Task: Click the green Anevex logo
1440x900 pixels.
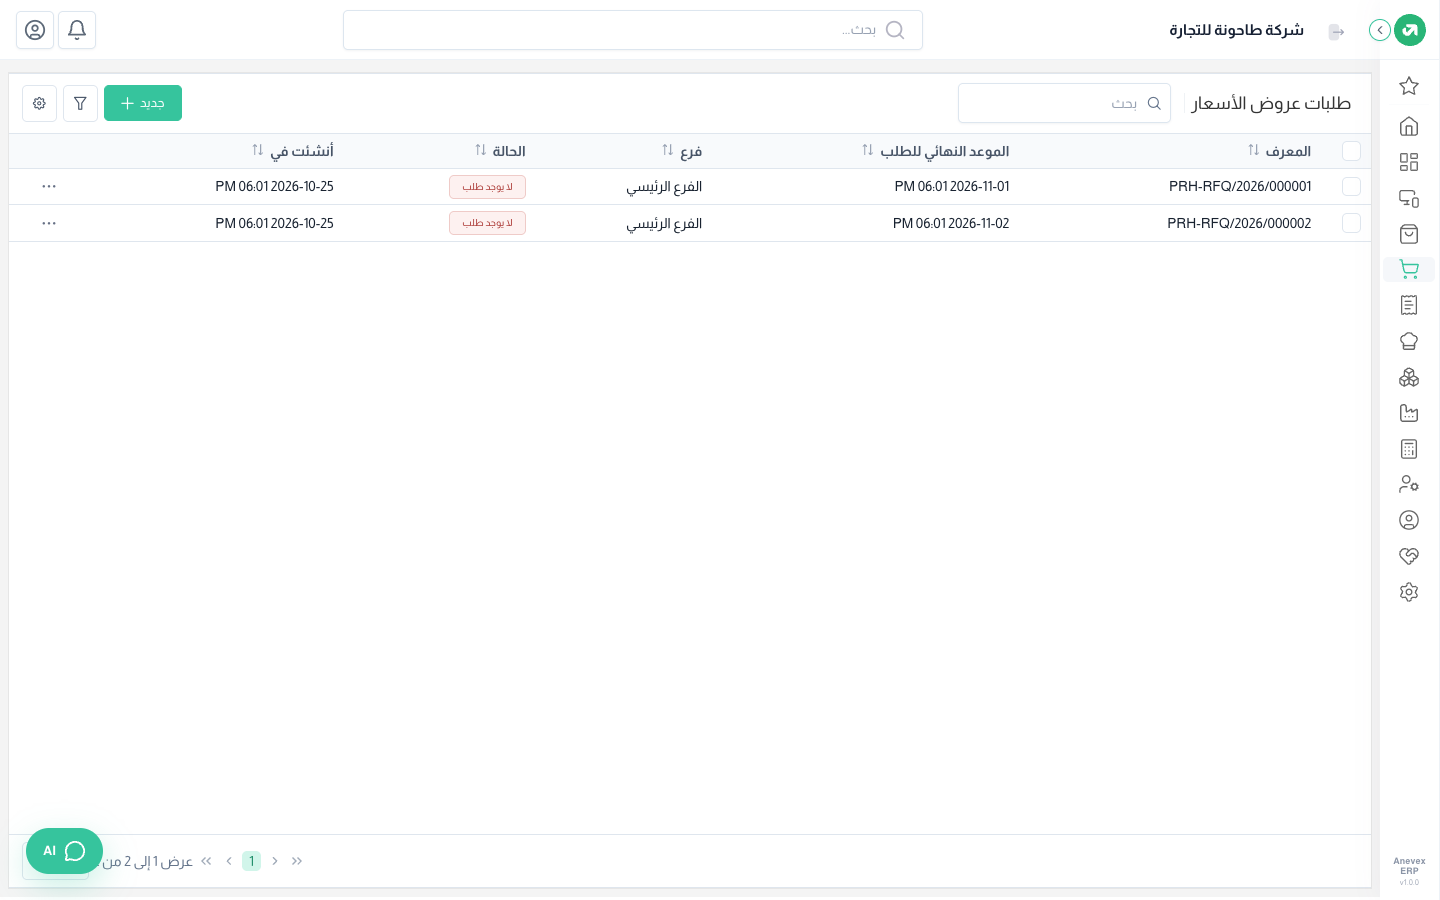Action: [x=1410, y=30]
